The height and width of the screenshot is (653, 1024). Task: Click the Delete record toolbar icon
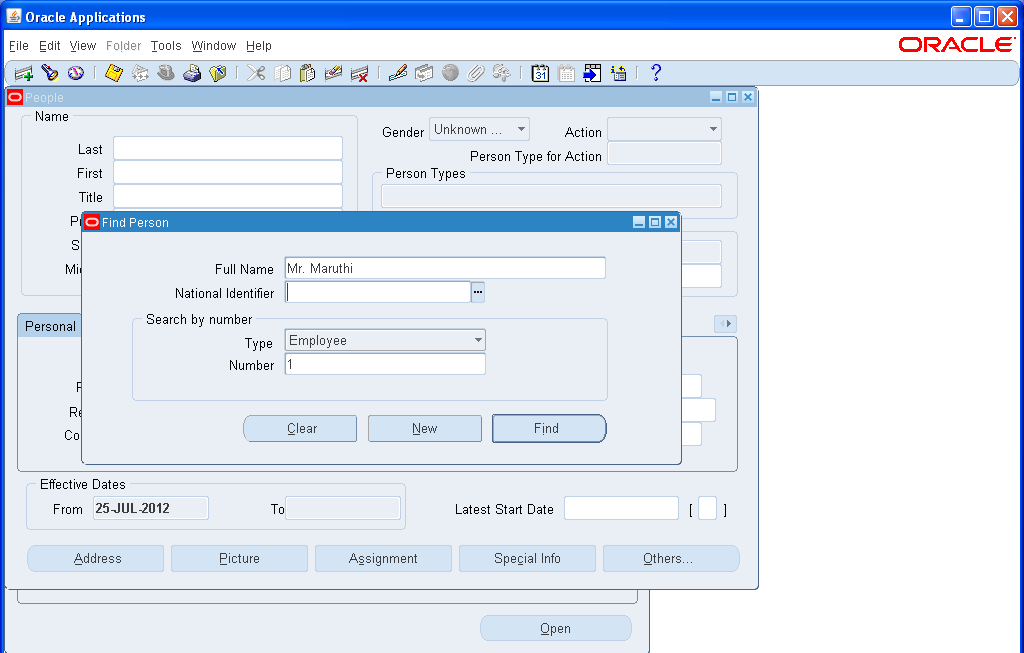[x=360, y=73]
